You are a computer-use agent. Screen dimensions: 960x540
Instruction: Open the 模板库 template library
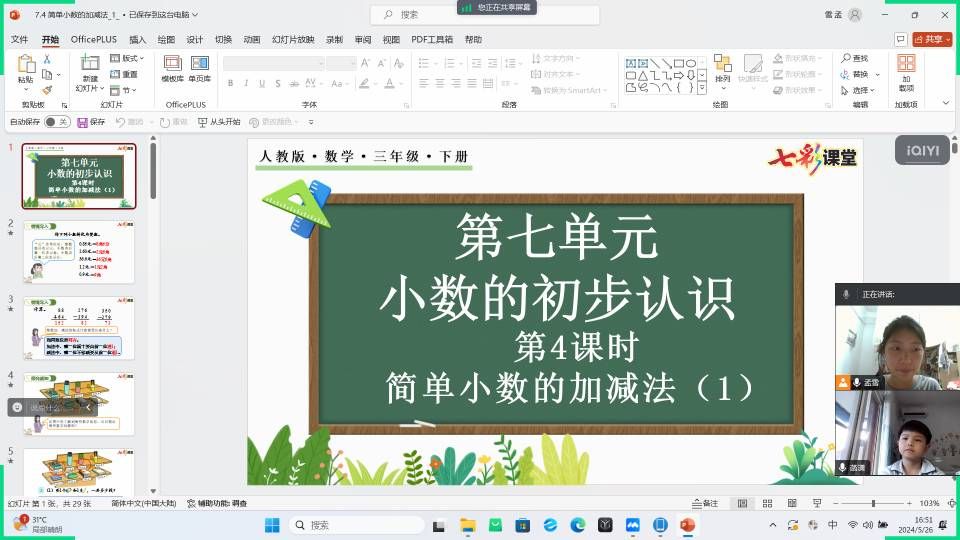pyautogui.click(x=172, y=68)
